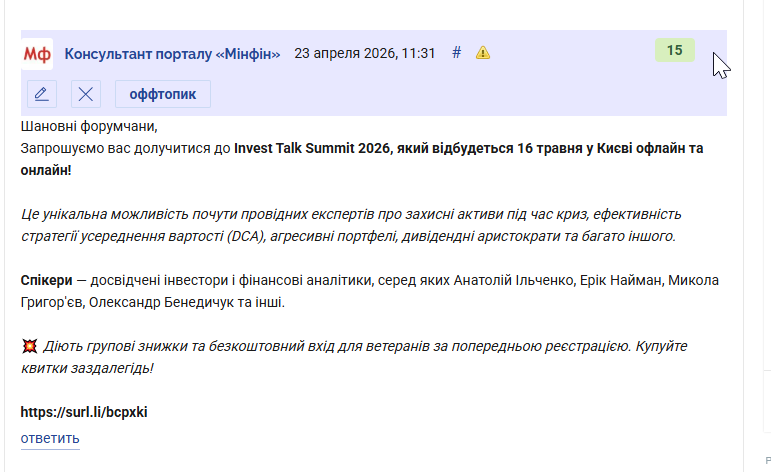This screenshot has height=472, width=771.
Task: Delete the post with X icon
Action: coord(86,95)
